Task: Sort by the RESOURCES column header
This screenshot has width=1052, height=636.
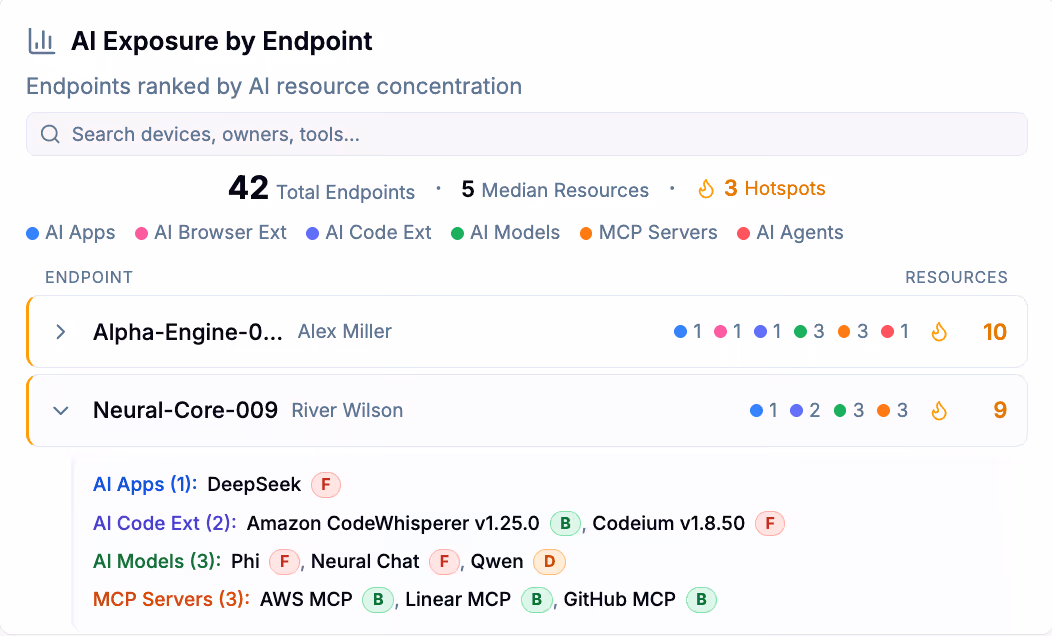Action: 956,277
